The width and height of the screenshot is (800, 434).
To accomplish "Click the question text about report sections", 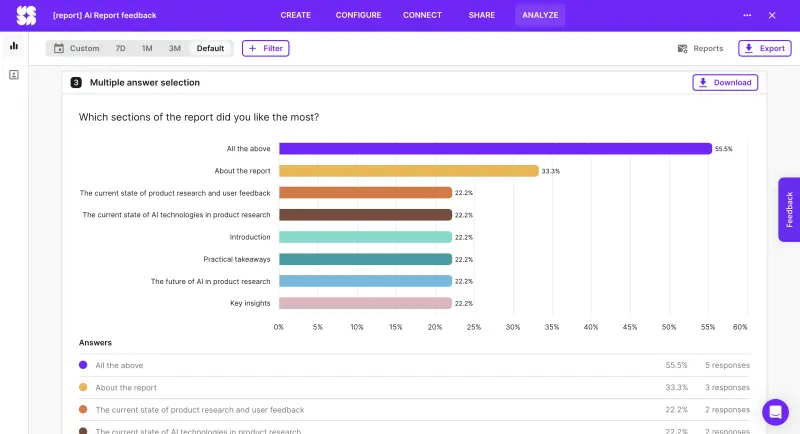I will [199, 117].
